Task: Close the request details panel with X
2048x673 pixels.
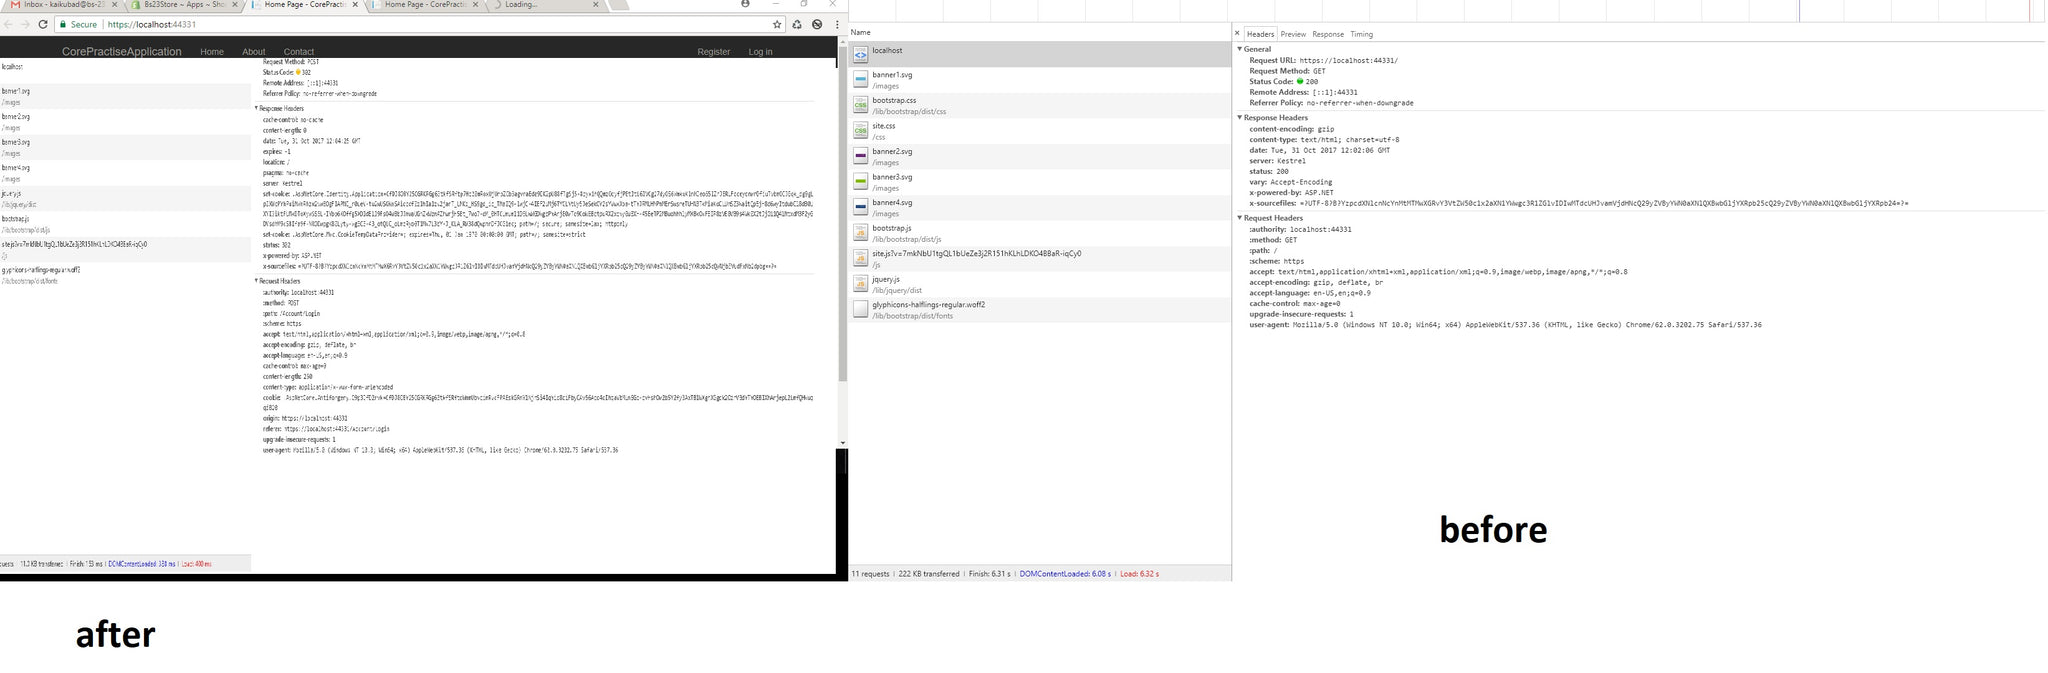Action: click(1237, 34)
